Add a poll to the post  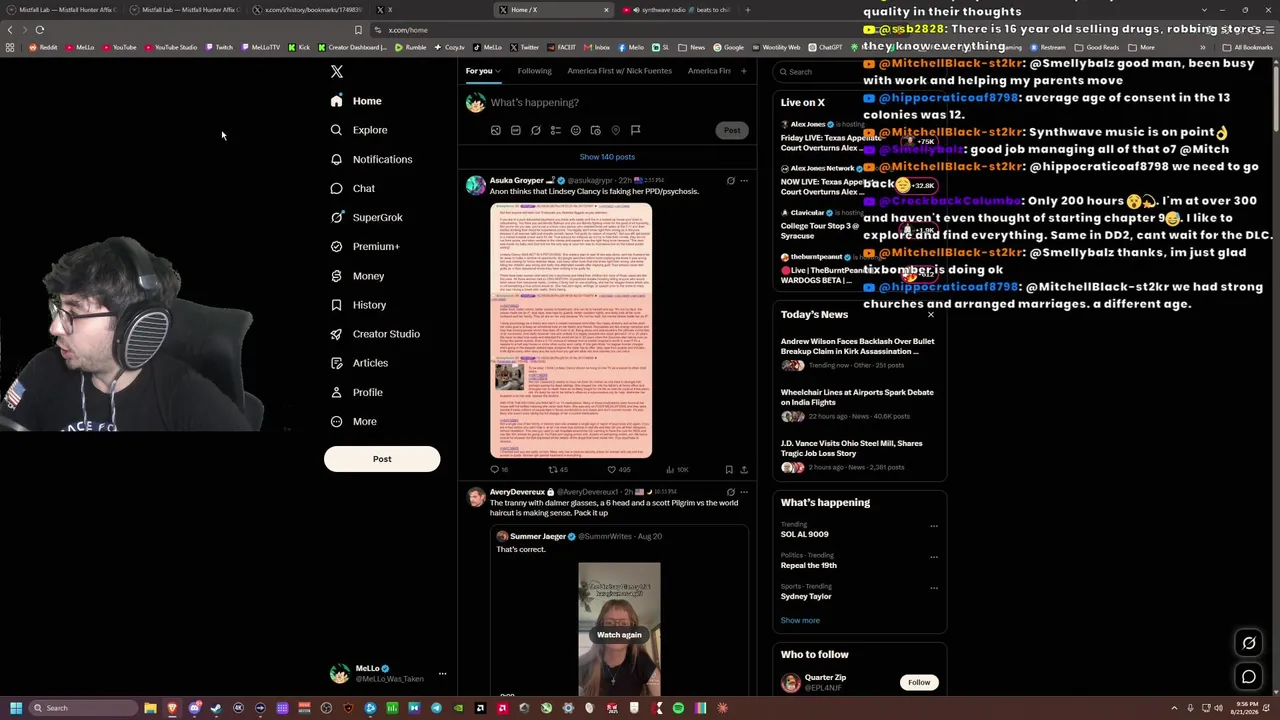(556, 130)
